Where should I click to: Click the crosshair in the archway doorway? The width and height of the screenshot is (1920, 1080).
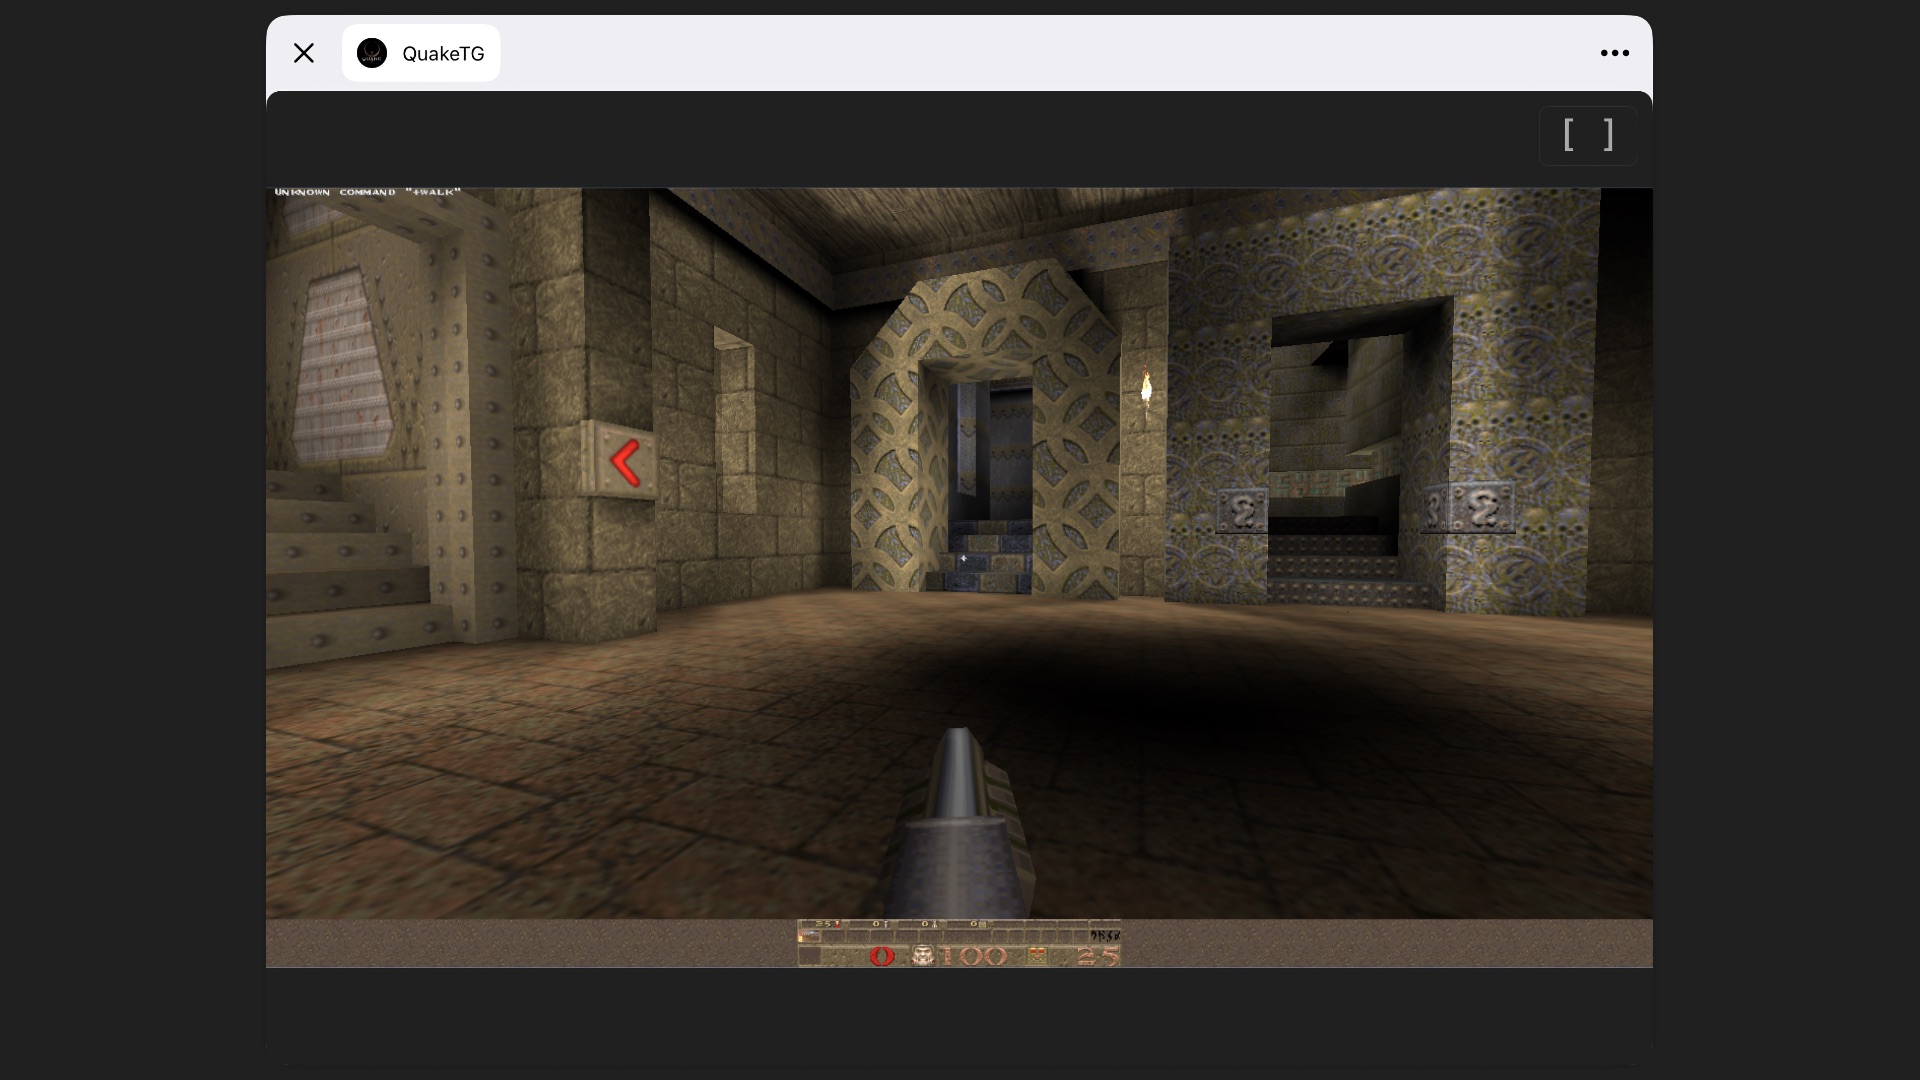pos(962,558)
